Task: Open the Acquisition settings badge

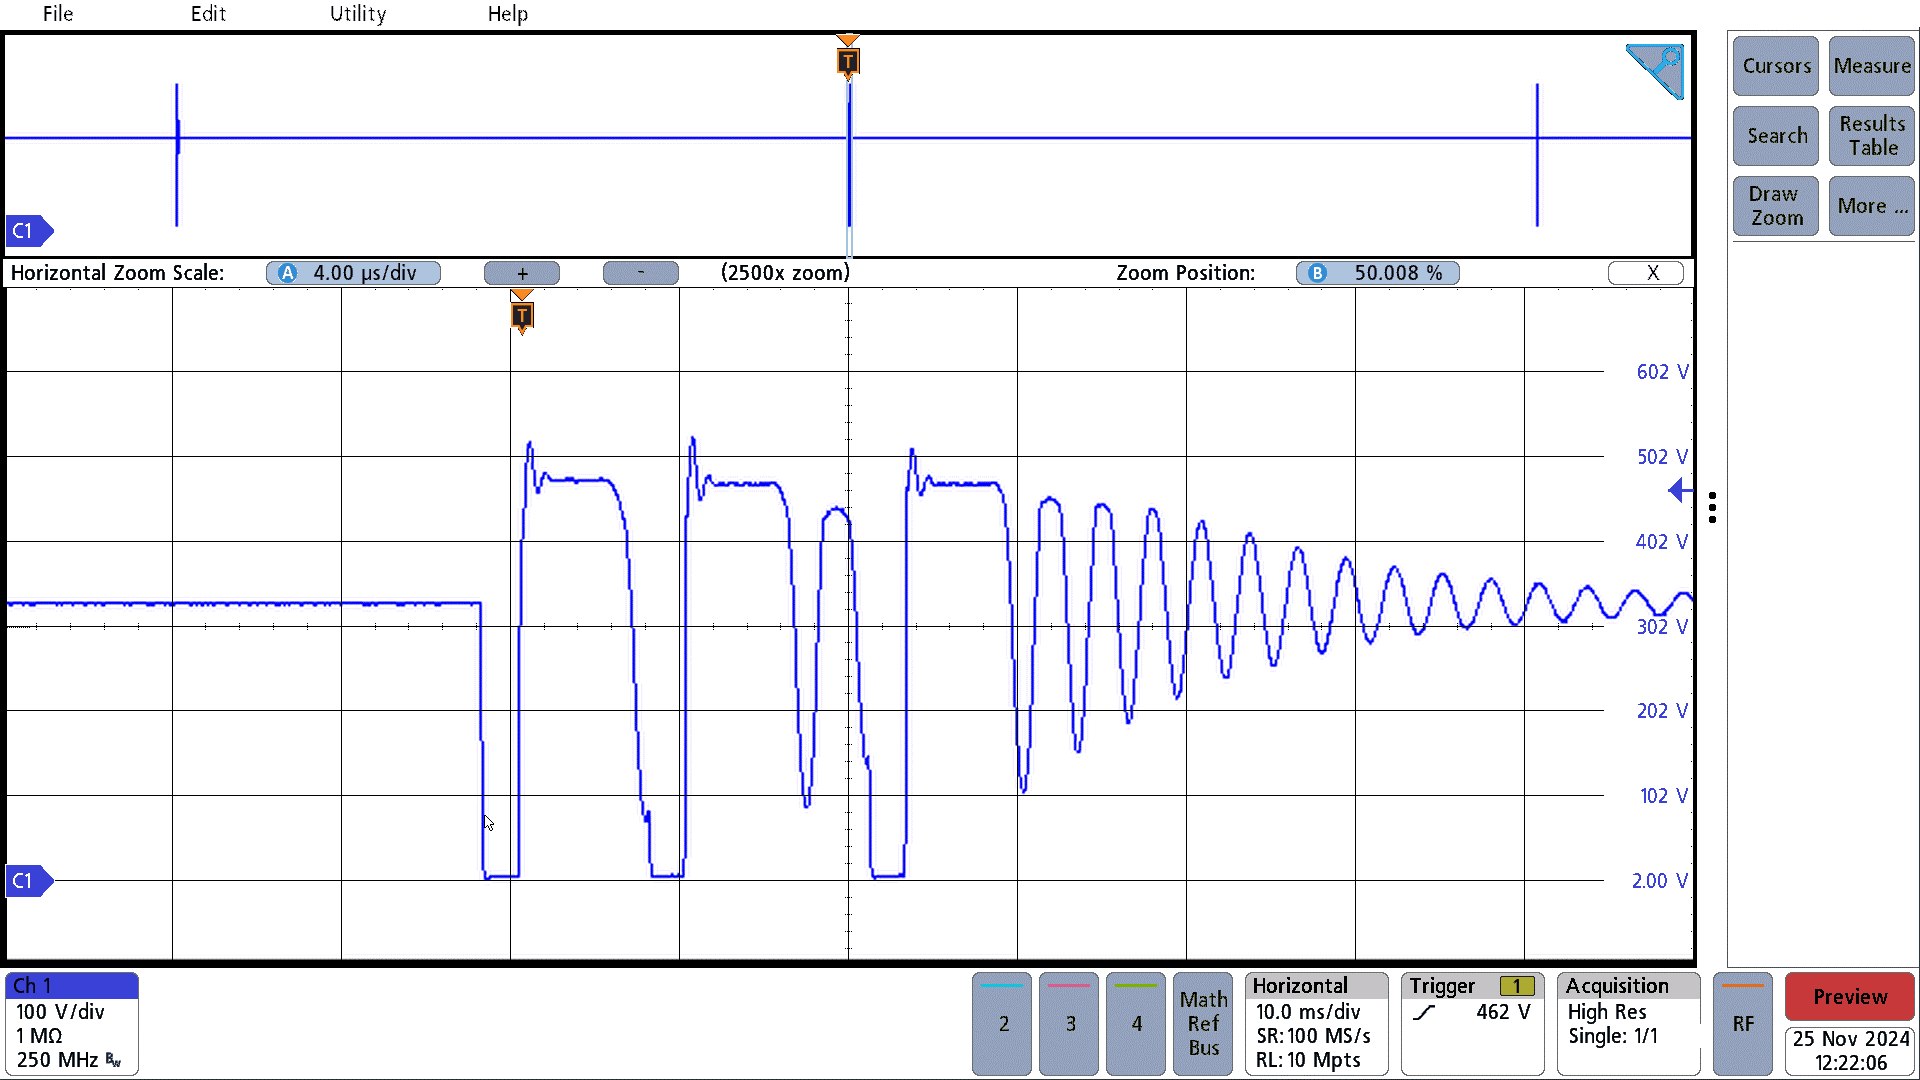Action: pos(1629,1024)
